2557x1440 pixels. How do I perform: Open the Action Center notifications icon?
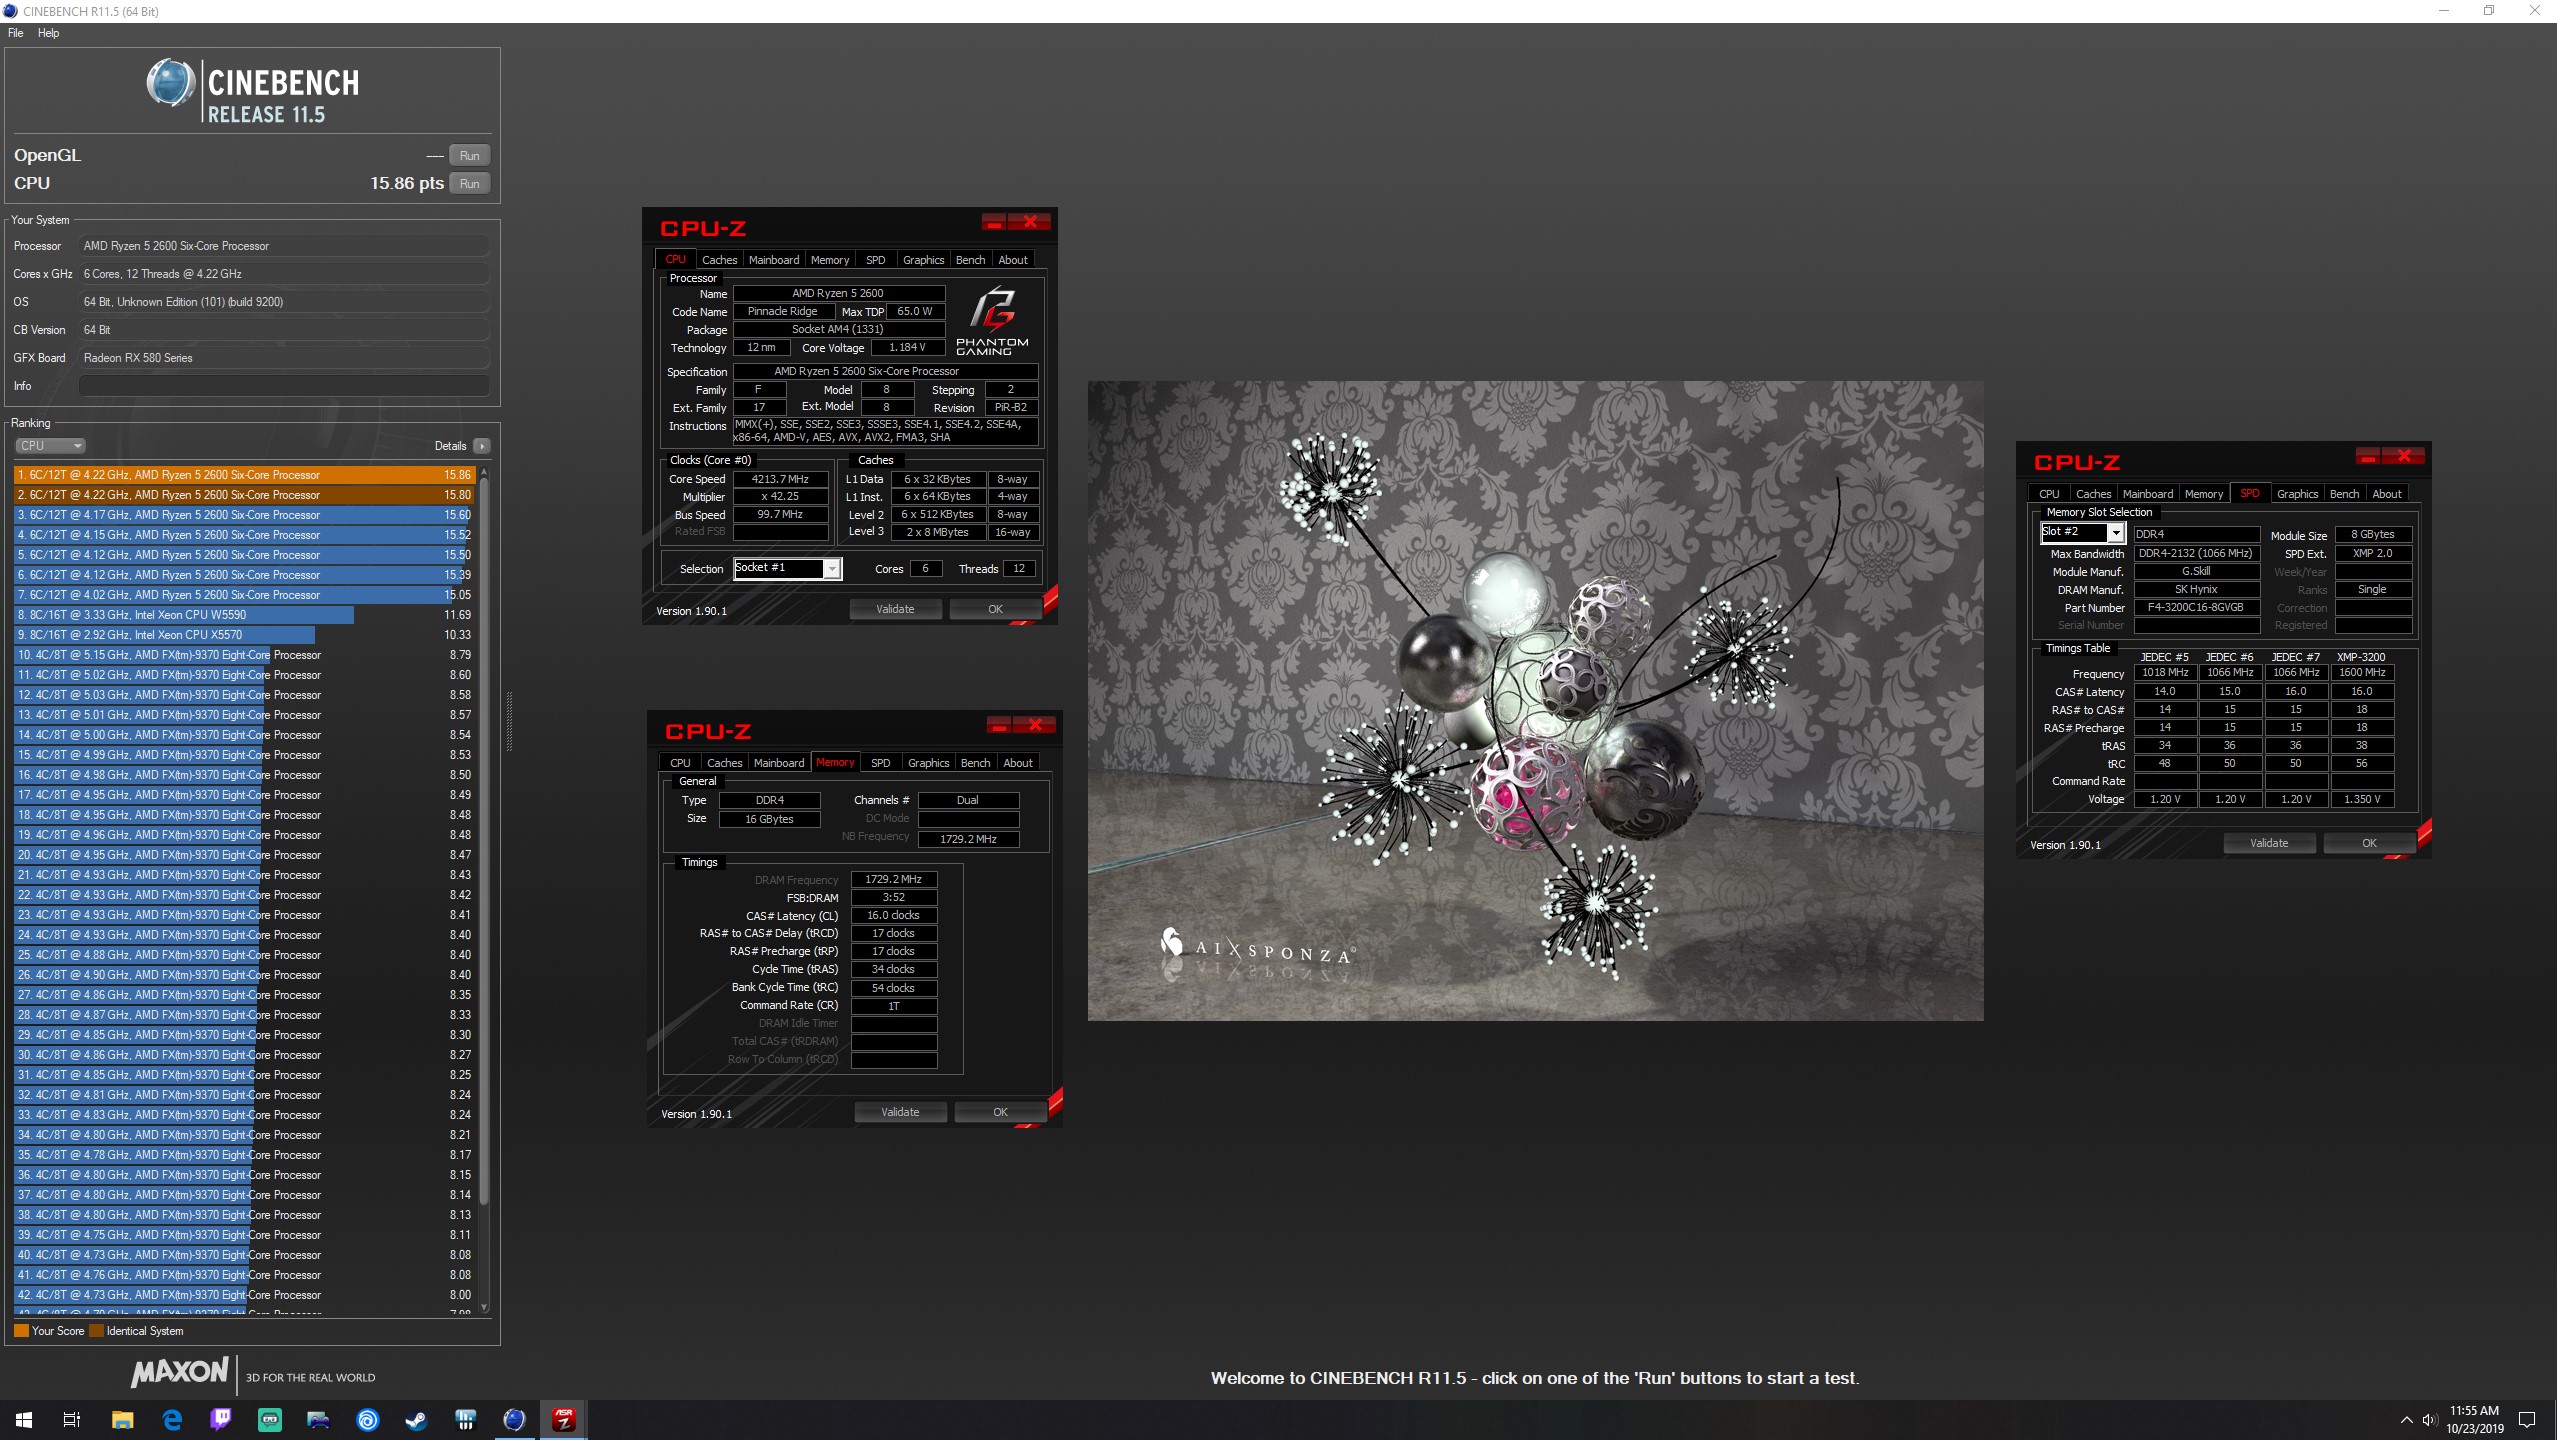tap(2527, 1420)
